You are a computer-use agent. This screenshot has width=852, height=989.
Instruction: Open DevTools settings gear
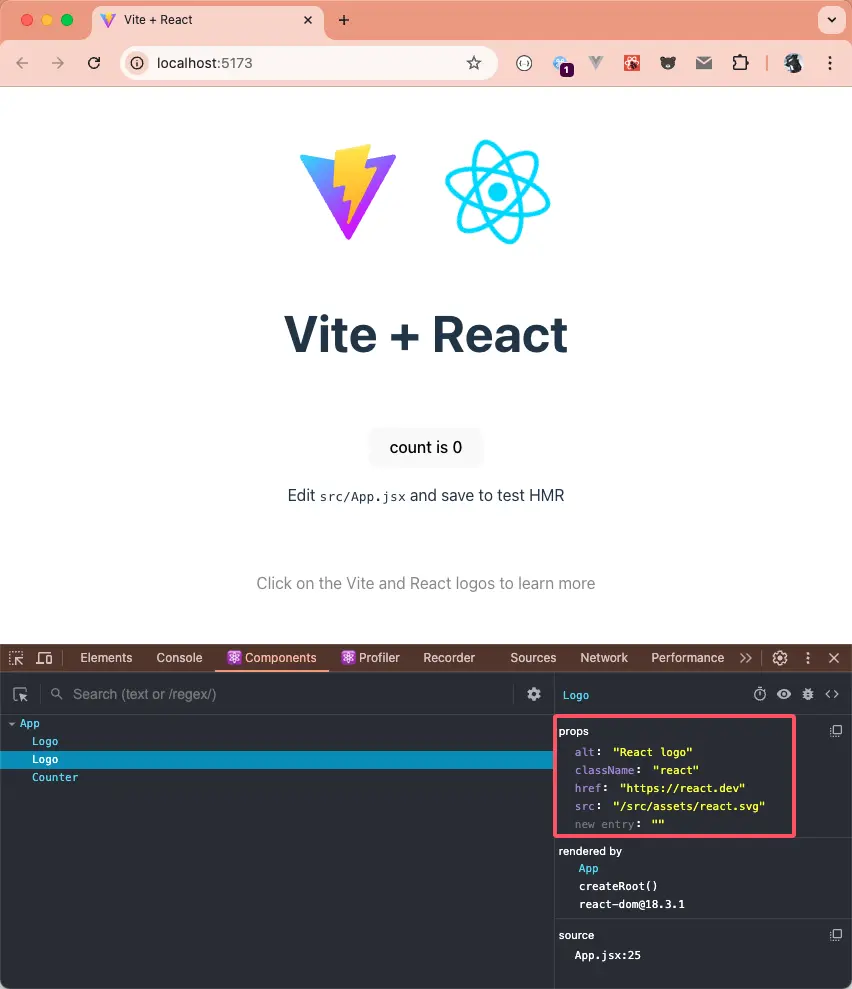[780, 658]
